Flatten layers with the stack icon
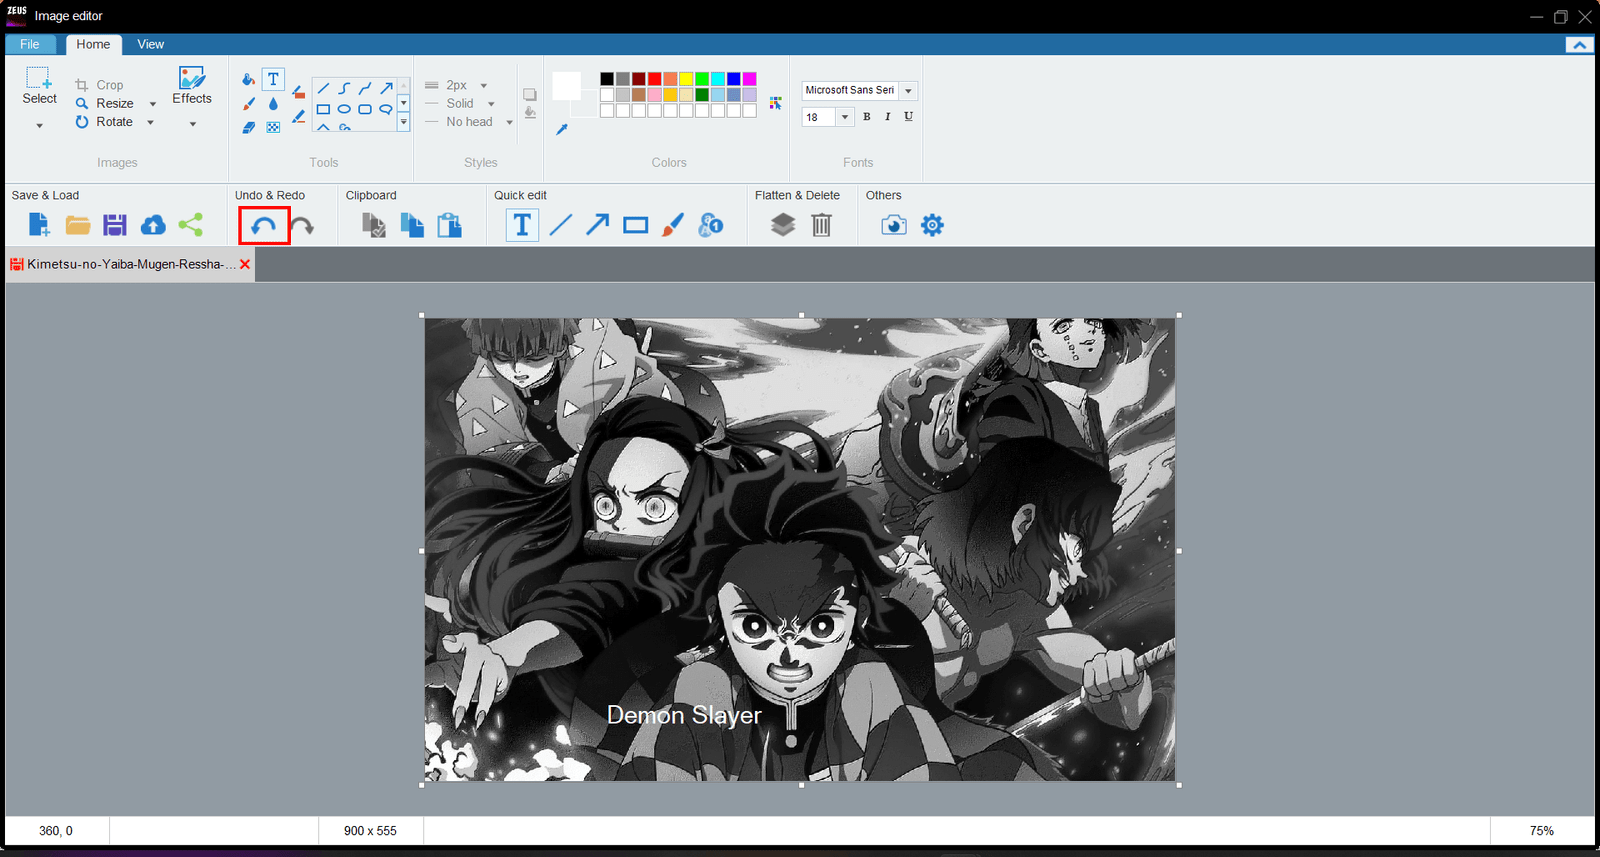This screenshot has width=1600, height=857. point(783,225)
